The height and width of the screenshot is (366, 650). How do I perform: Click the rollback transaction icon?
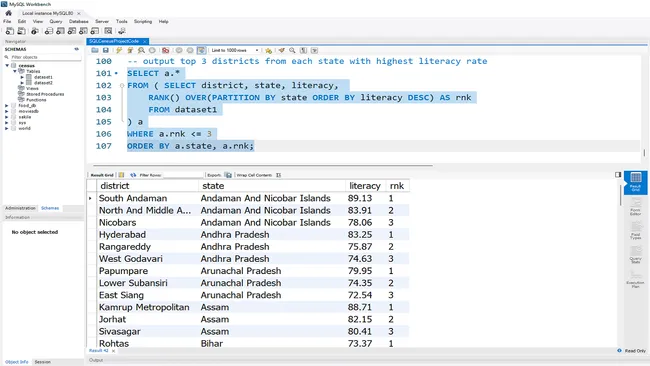[190, 50]
